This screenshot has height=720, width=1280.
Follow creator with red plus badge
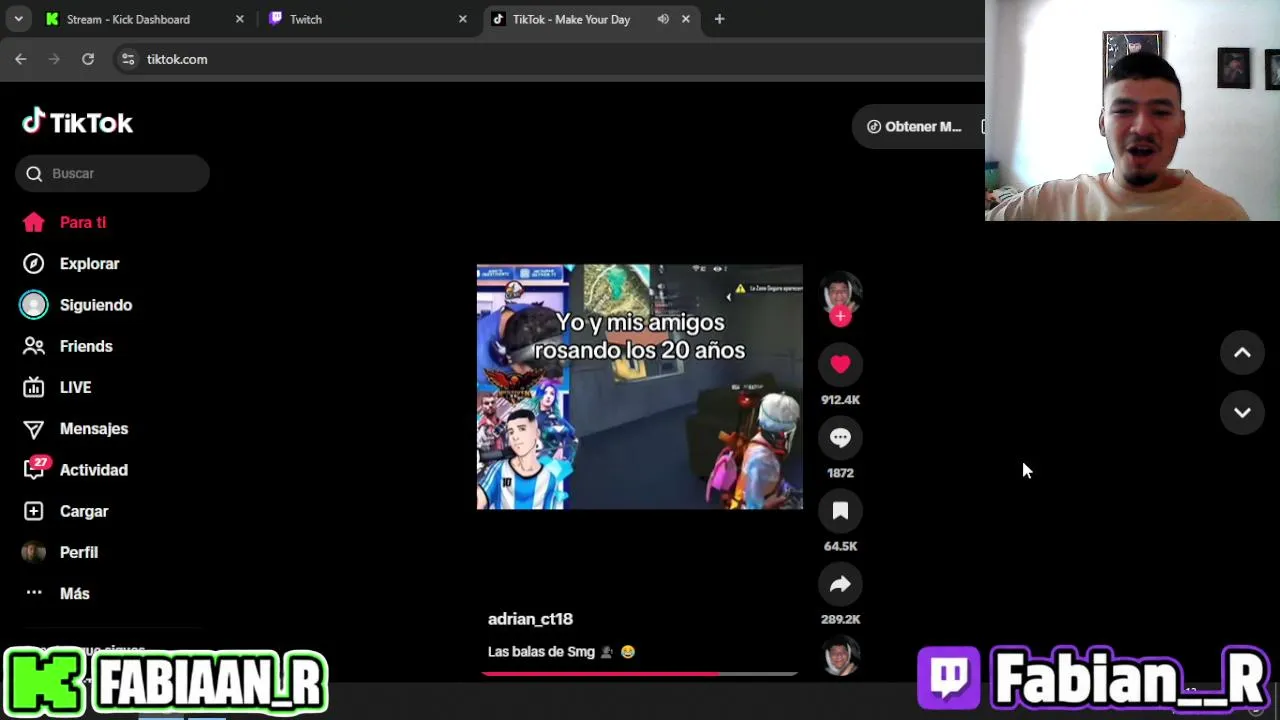[x=840, y=316]
